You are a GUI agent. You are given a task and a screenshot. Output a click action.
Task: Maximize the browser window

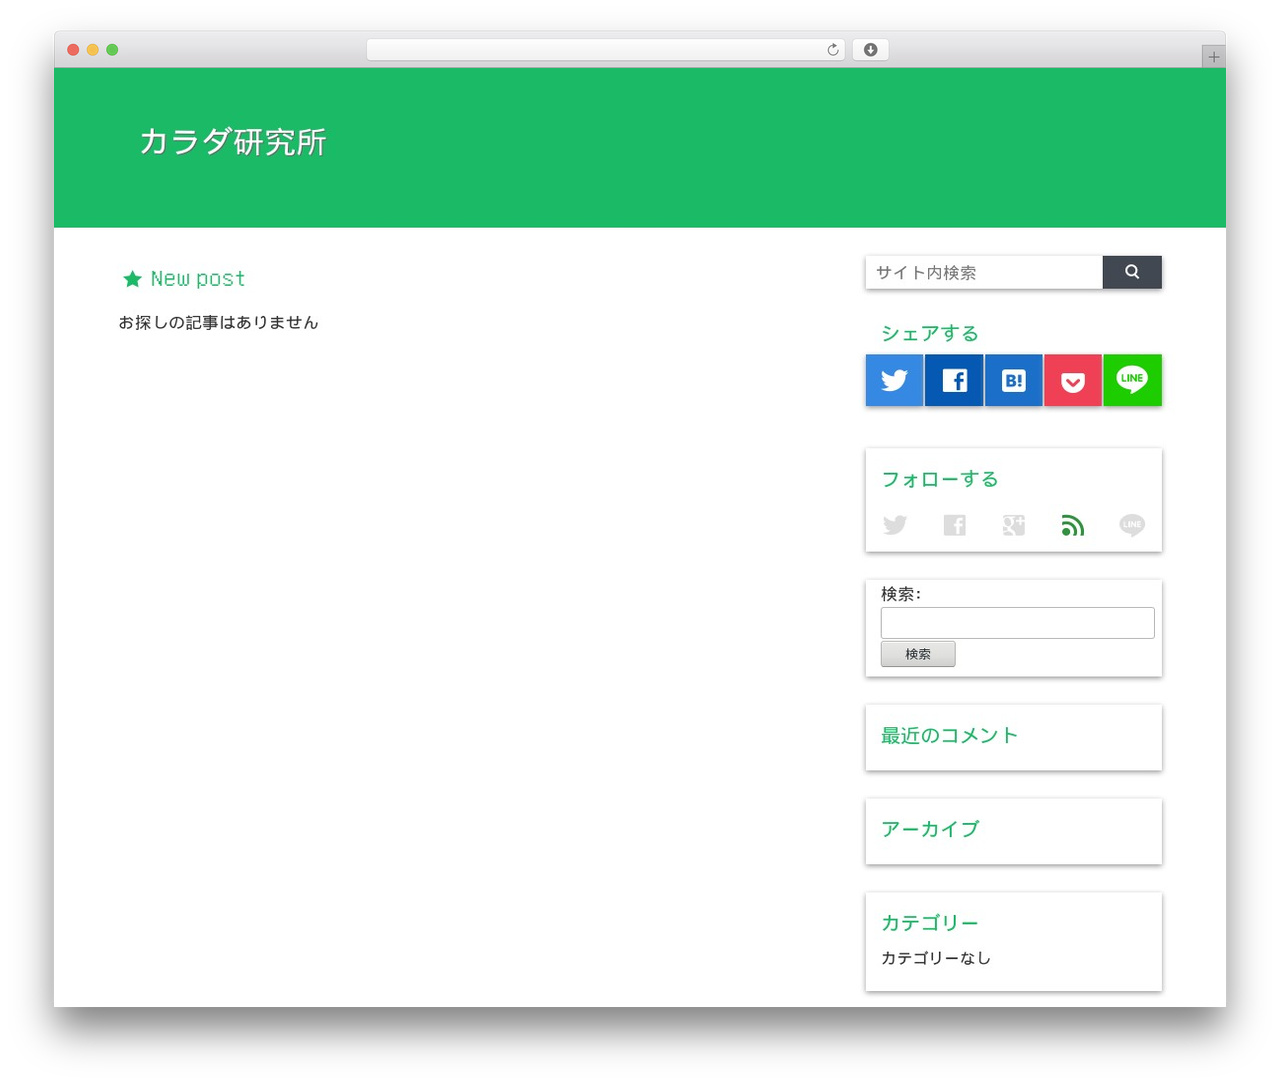[112, 50]
